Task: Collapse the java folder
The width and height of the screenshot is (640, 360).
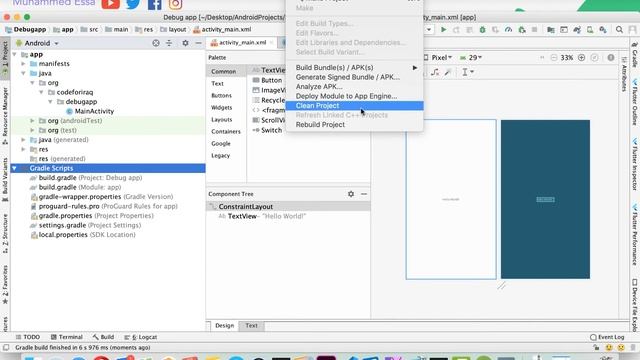Action: coord(23,73)
